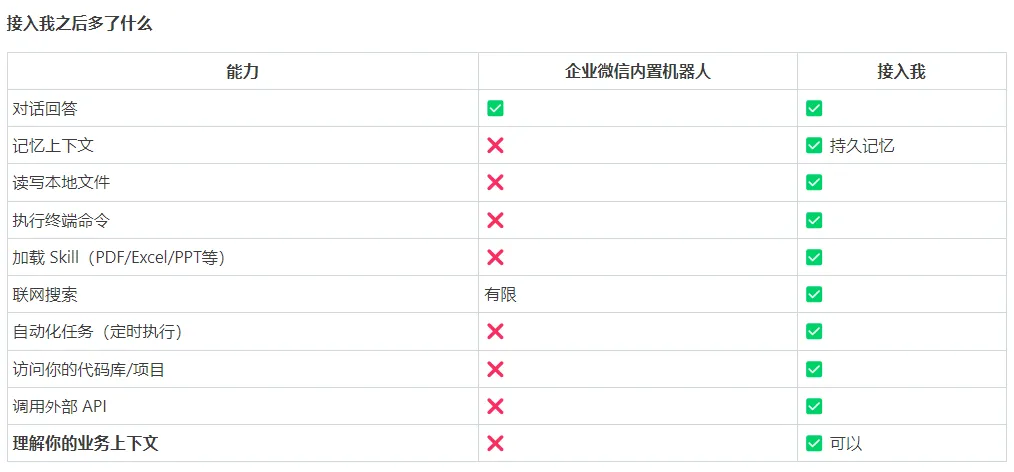
Task: Click the red X in the 理解你的业务上下文 row
Action: point(495,443)
